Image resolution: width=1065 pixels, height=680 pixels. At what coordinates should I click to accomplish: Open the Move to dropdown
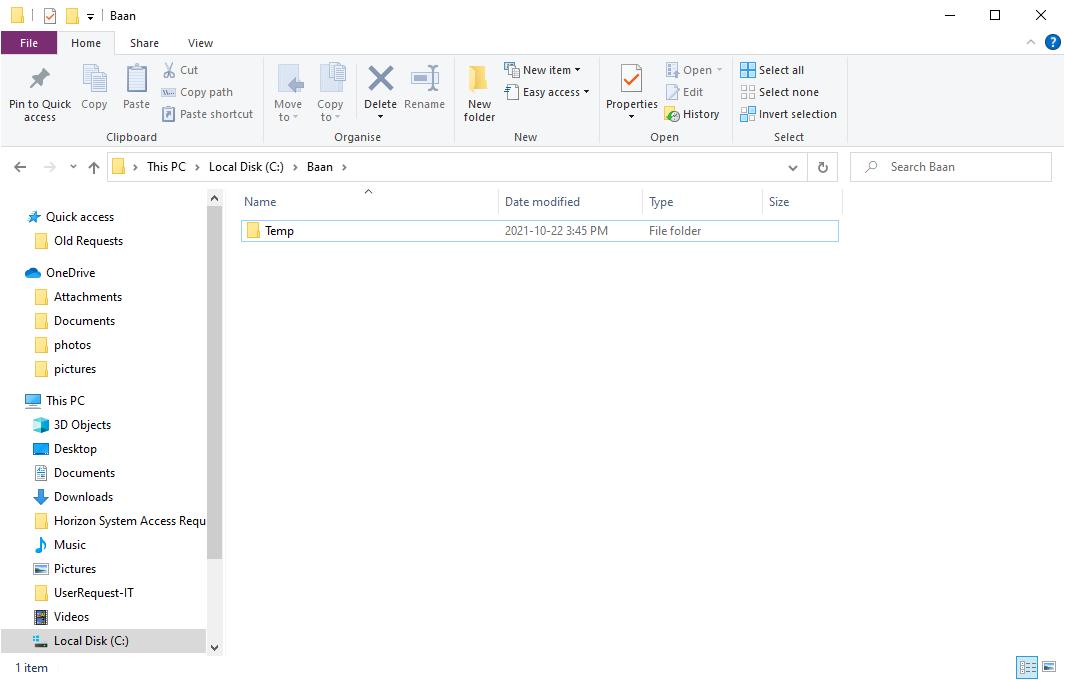(x=288, y=93)
